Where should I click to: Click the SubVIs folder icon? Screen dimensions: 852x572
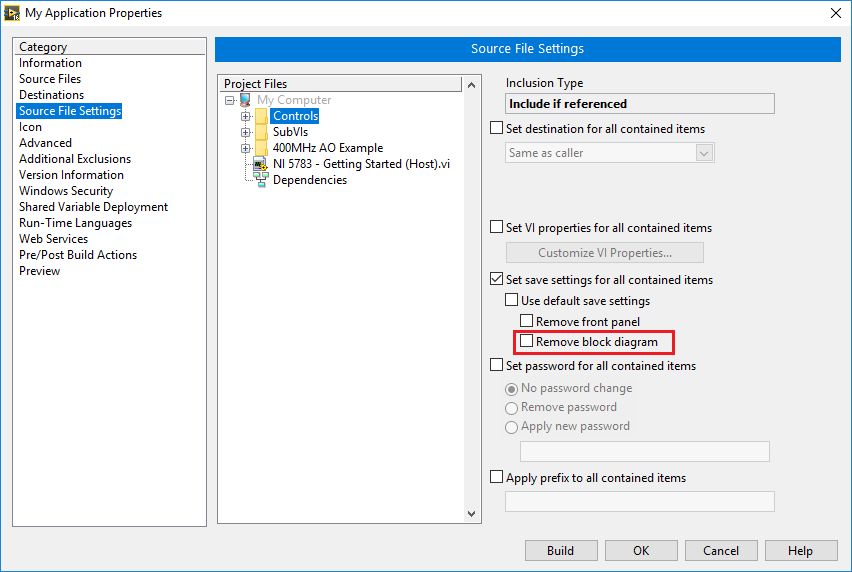(261, 132)
